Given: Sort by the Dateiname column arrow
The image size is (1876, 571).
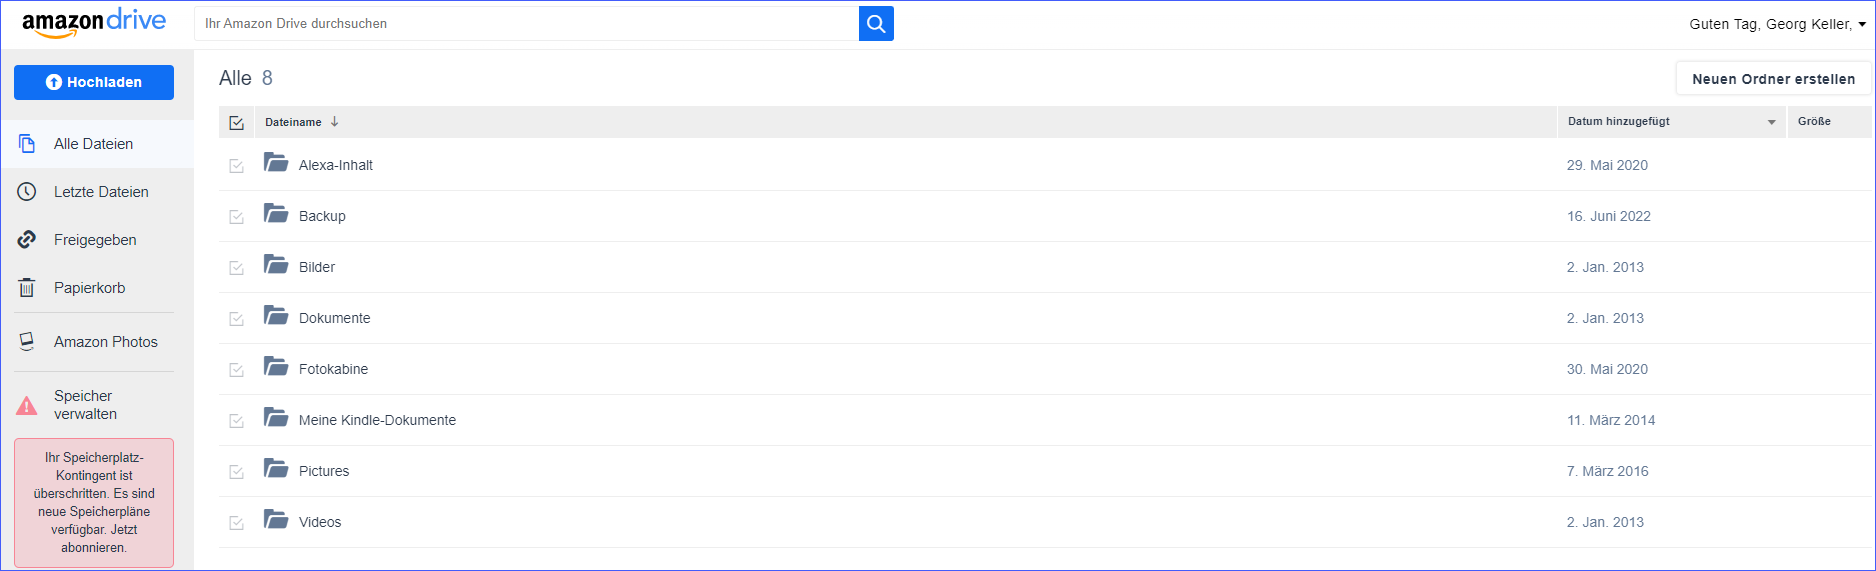Looking at the screenshot, I should [x=335, y=122].
